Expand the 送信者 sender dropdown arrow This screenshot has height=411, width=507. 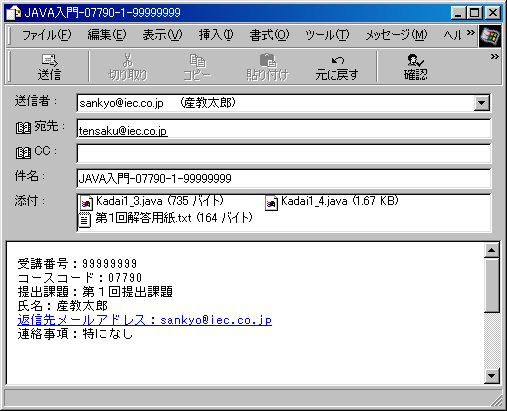tap(481, 103)
